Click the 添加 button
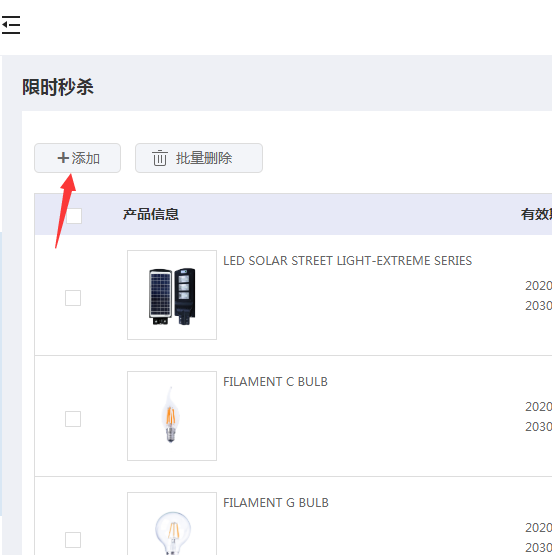This screenshot has width=552, height=555. (x=77, y=158)
